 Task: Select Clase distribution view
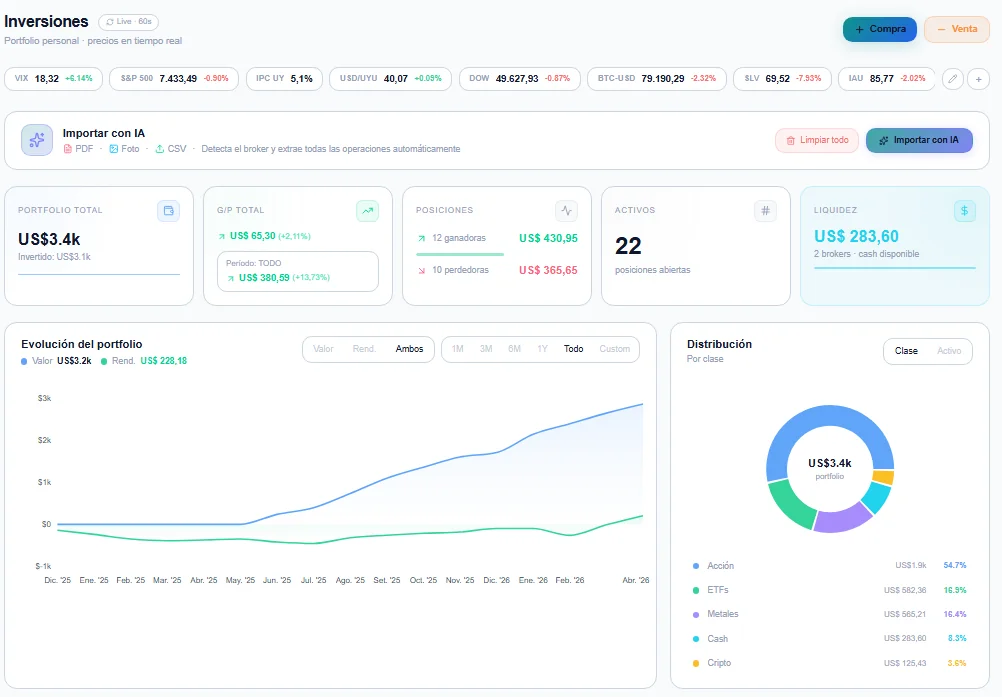906,351
